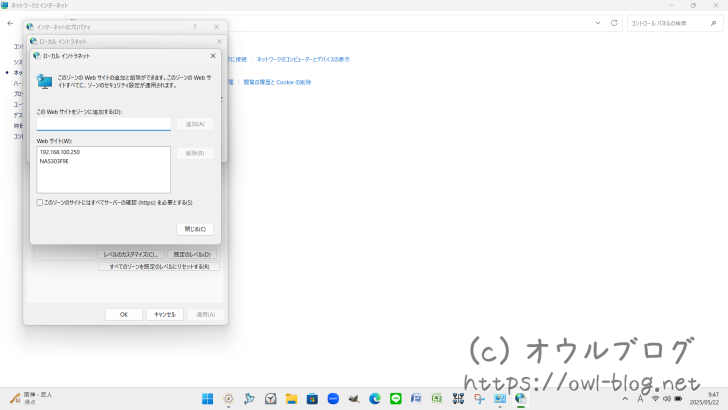Toggle require https server verification checkbox
728x410 pixels.
pos(40,202)
